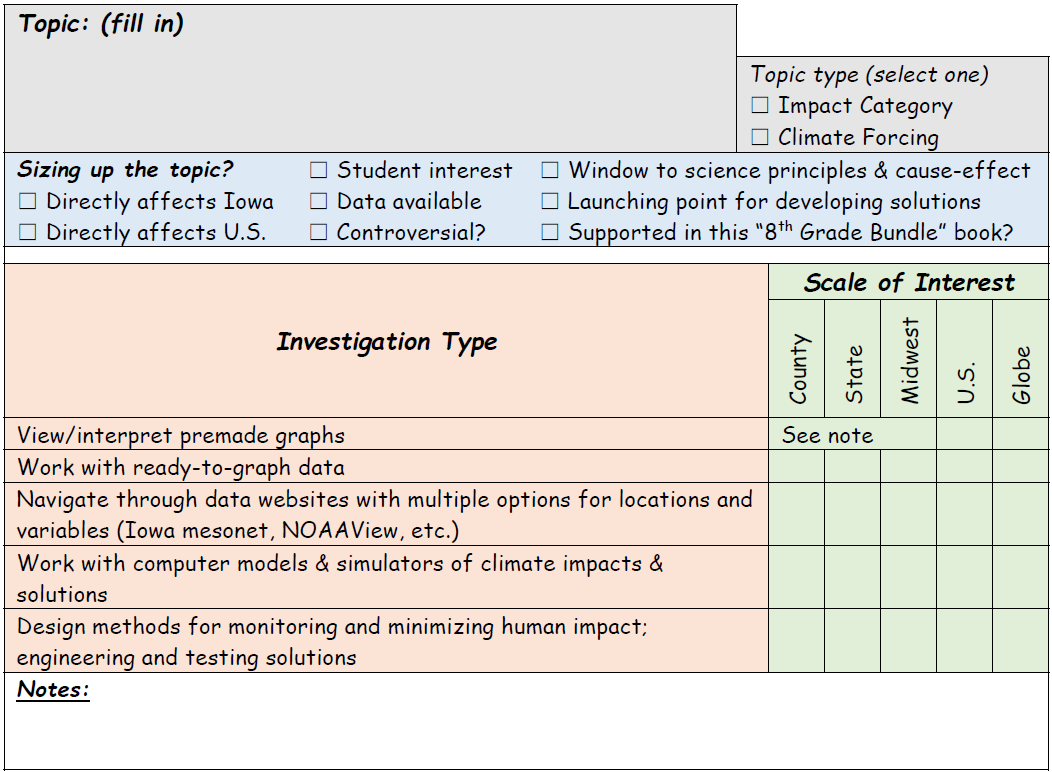1052x772 pixels.
Task: Check the Impact Category checkbox
Action: point(758,105)
